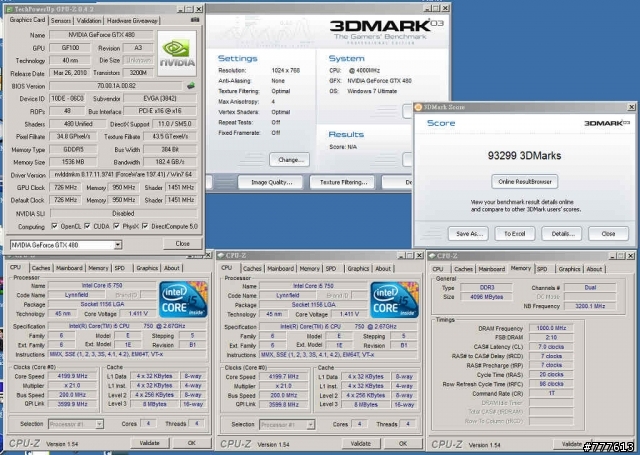Image resolution: width=640 pixels, height=455 pixels.
Task: Open About tab in right CPU-Z window
Action: [x=594, y=269]
